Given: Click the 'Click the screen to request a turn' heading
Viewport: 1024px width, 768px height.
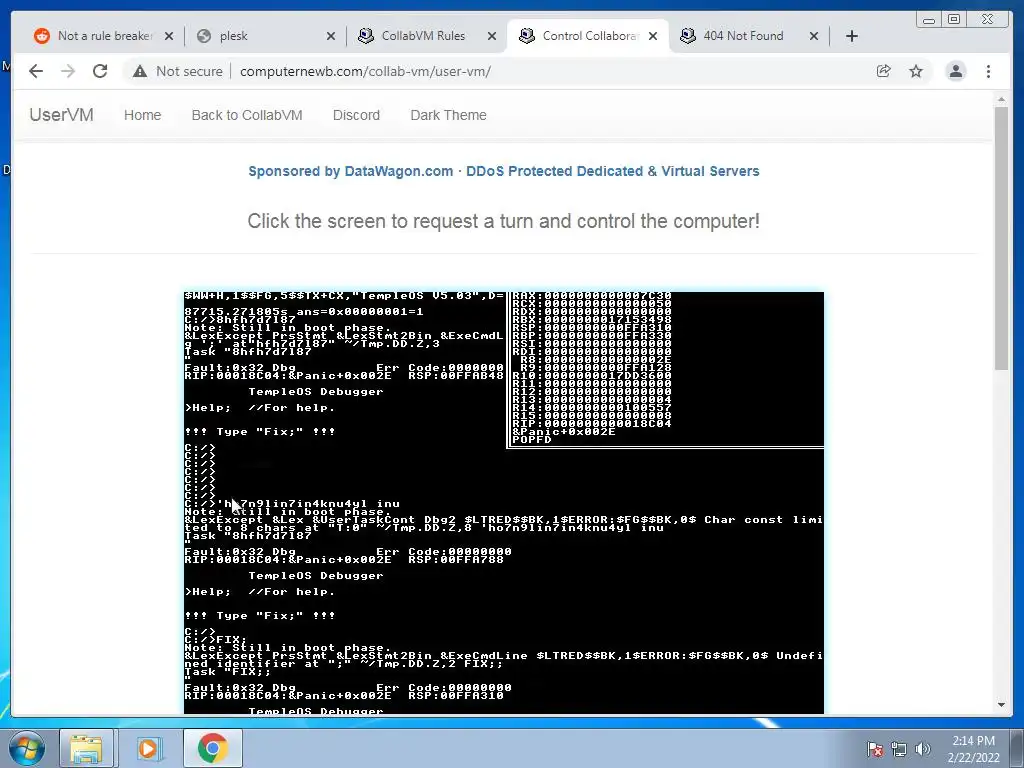Looking at the screenshot, I should pos(504,221).
